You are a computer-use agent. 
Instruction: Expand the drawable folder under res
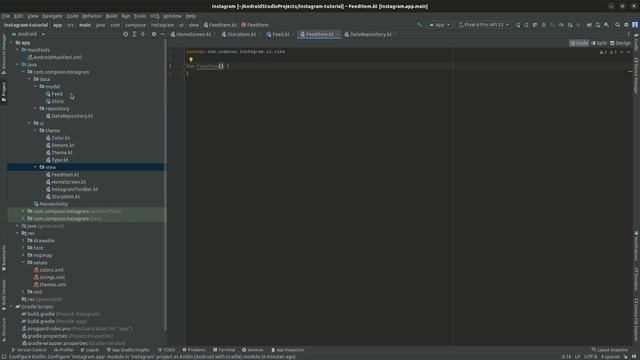pos(24,240)
